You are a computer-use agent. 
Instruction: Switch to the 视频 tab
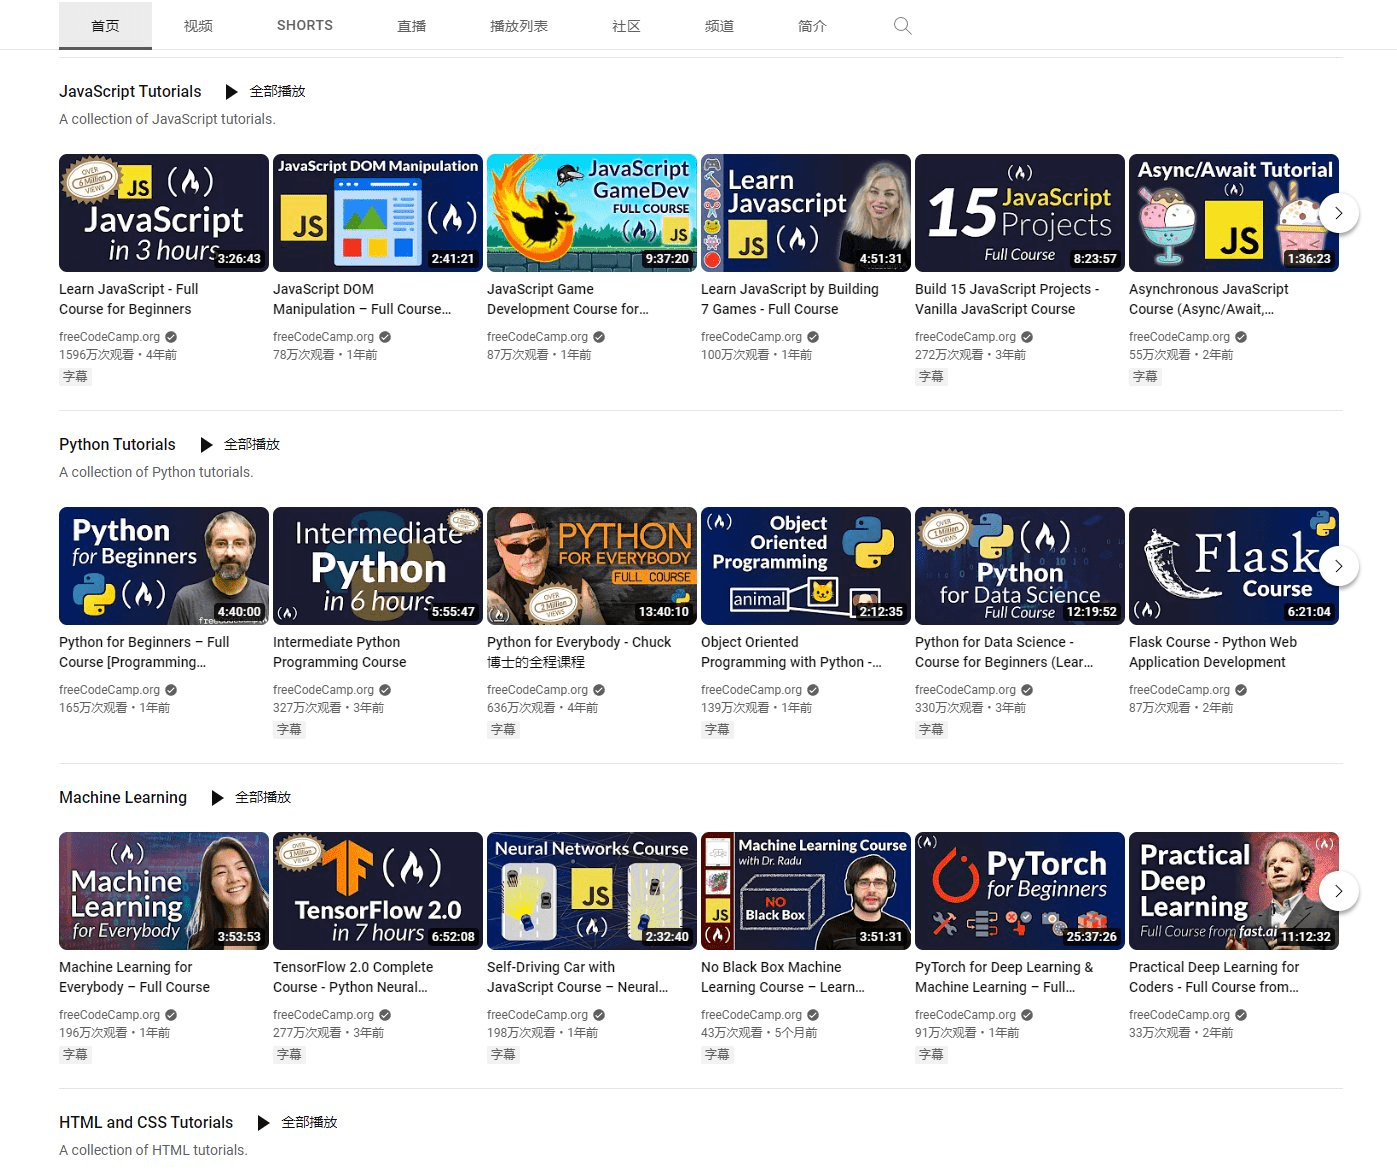(198, 26)
